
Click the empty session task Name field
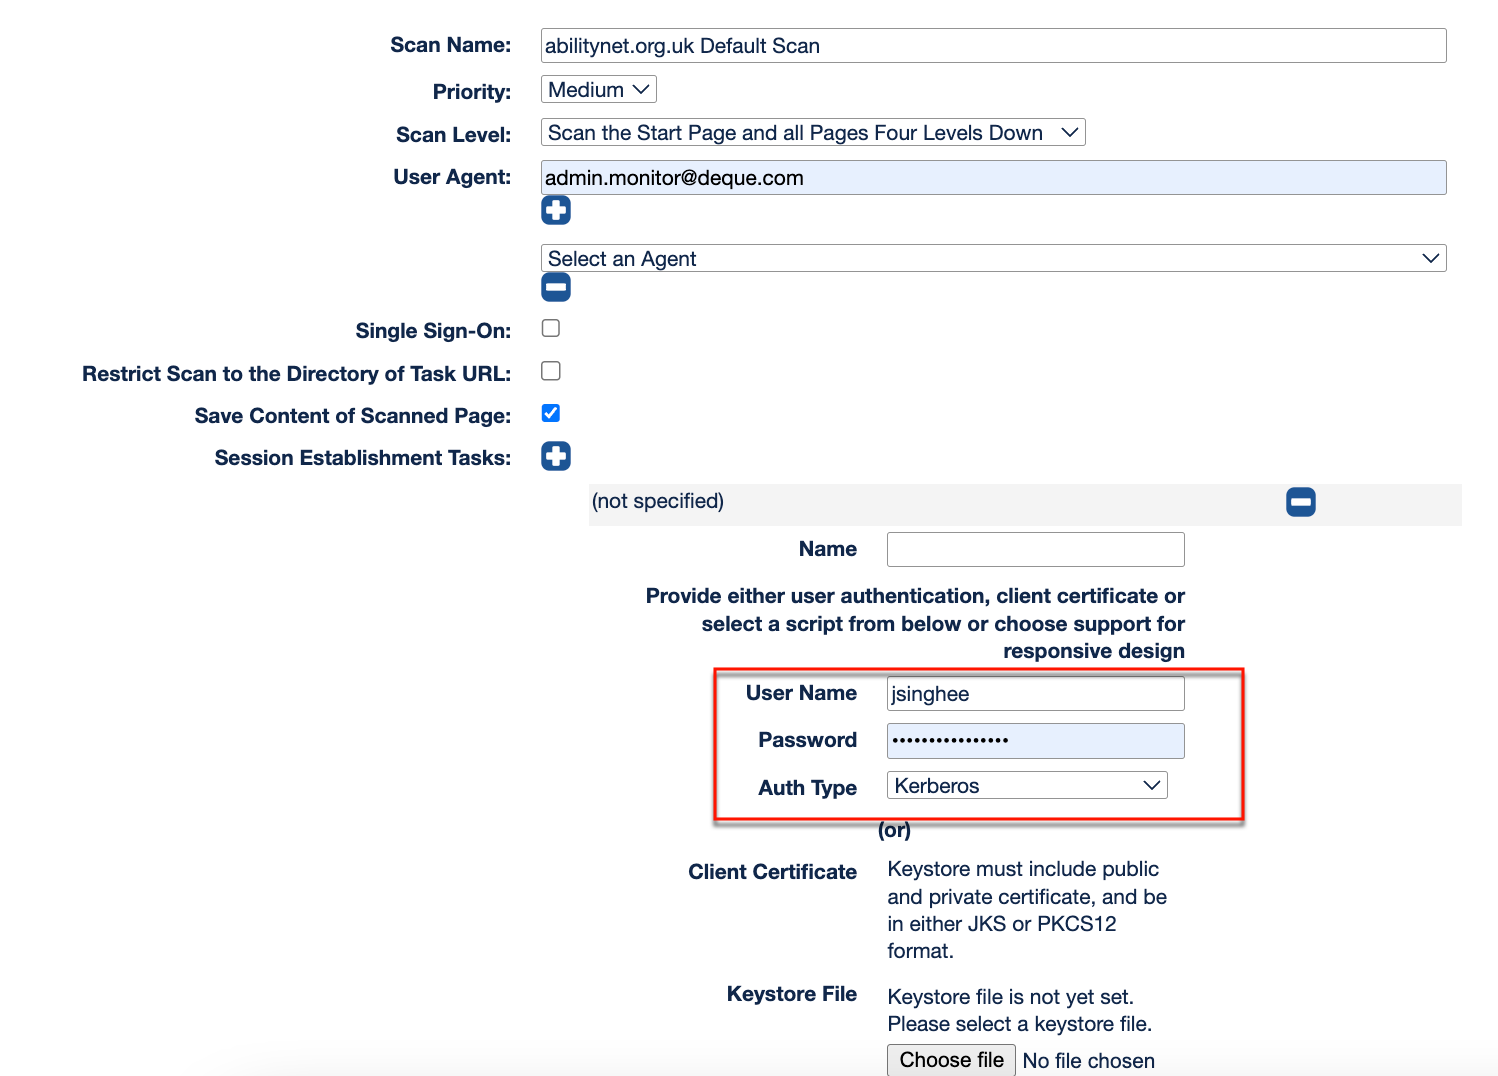(x=1035, y=549)
